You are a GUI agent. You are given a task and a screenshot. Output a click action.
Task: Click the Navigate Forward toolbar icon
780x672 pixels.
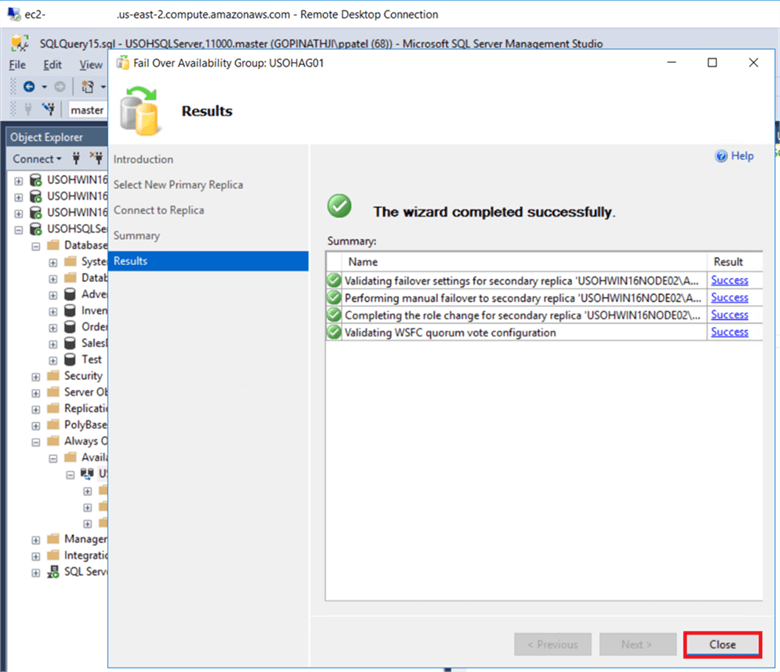60,87
